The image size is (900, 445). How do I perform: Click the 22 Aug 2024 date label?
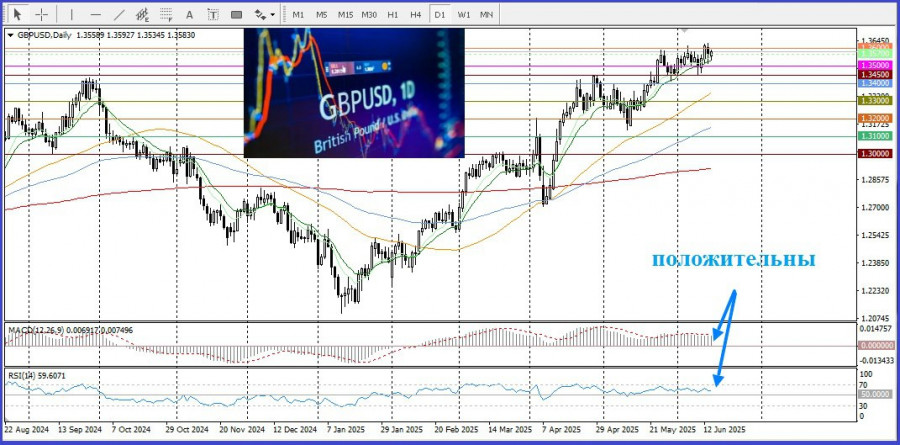click(26, 429)
